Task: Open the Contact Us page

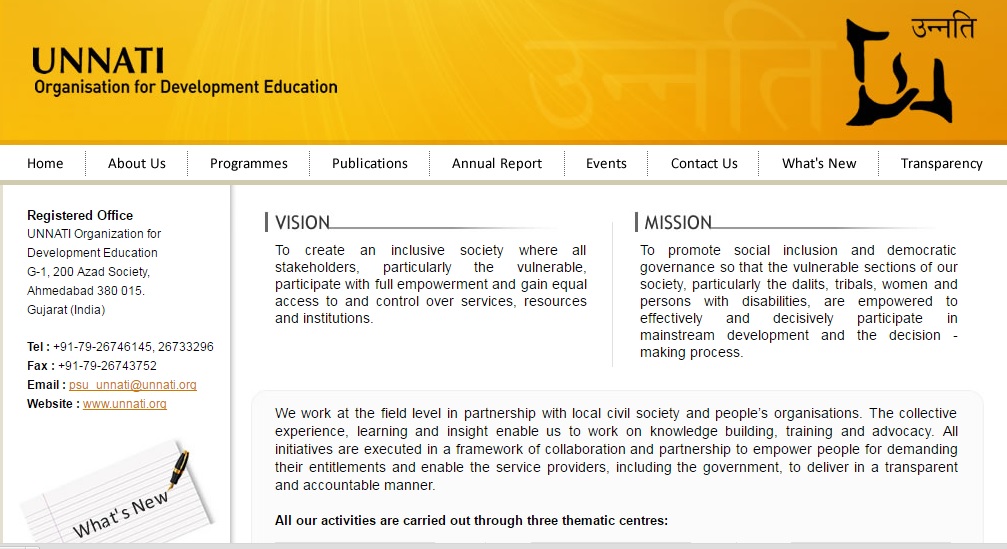Action: point(705,163)
